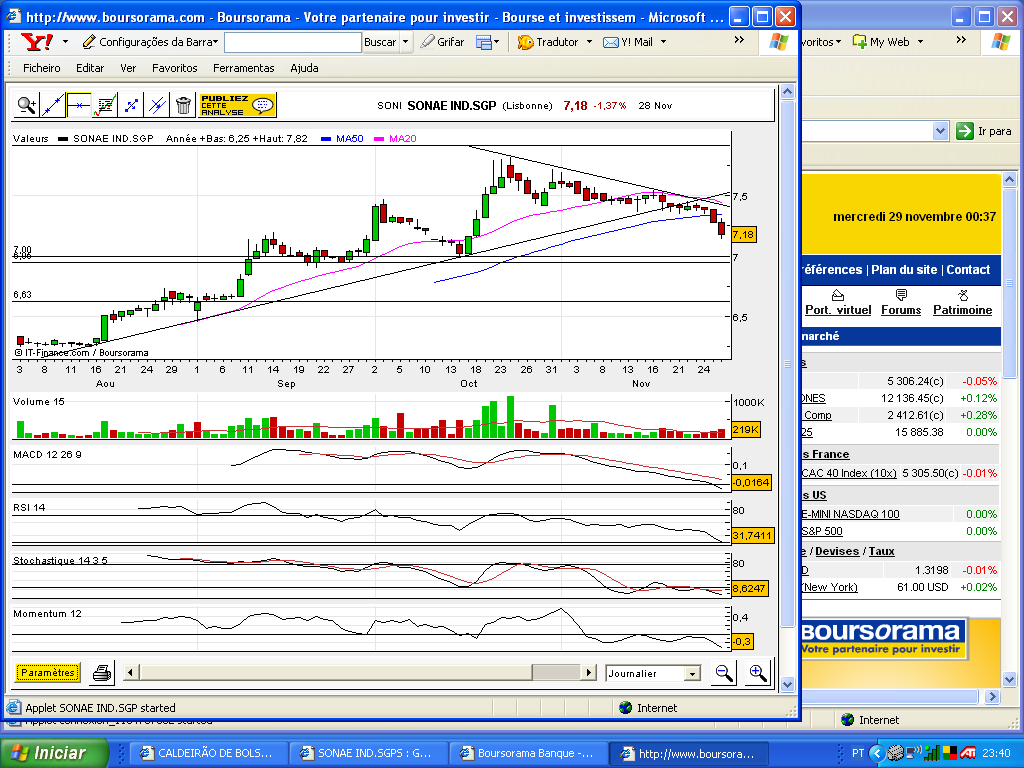The image size is (1024, 768).
Task: Open the Y! Mail toolbar button
Action: pos(628,42)
